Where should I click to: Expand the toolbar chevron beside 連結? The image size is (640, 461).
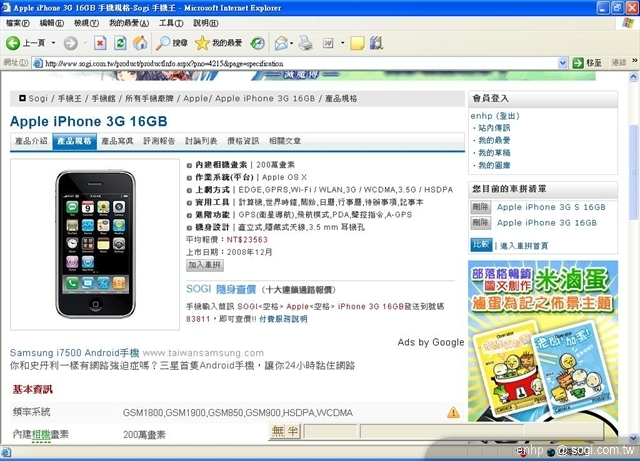pos(635,60)
